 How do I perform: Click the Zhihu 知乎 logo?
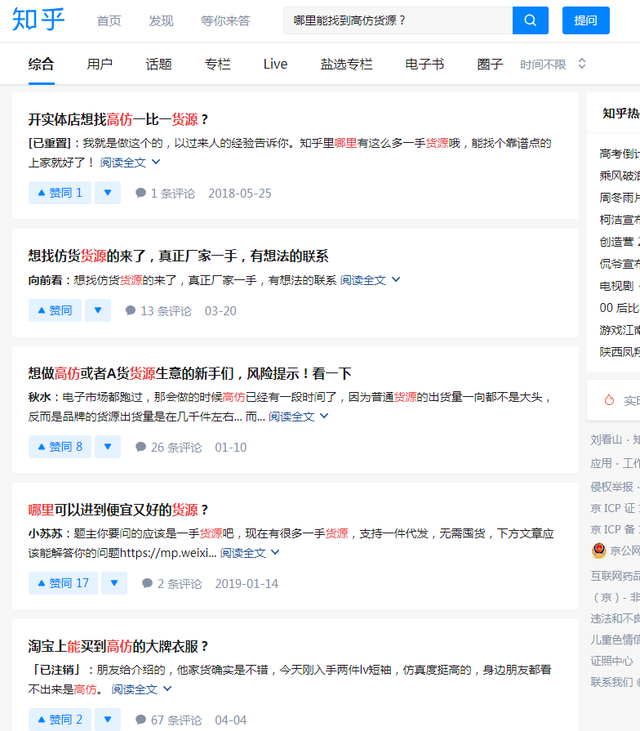[x=38, y=20]
